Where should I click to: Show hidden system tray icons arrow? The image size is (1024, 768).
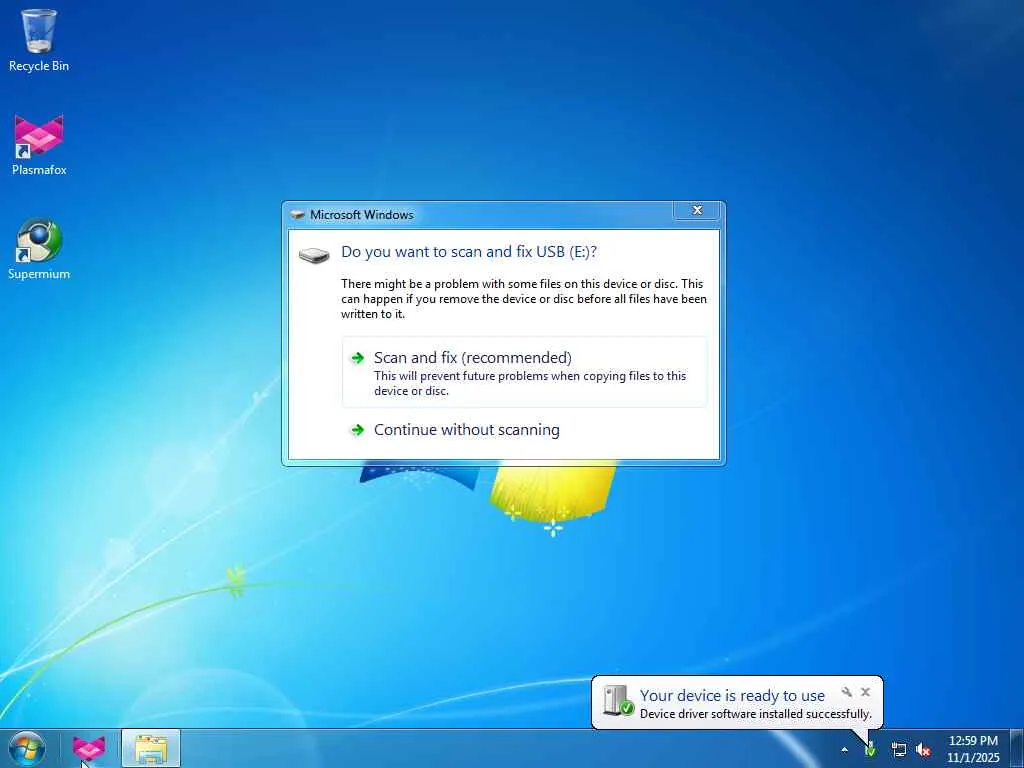(x=844, y=750)
